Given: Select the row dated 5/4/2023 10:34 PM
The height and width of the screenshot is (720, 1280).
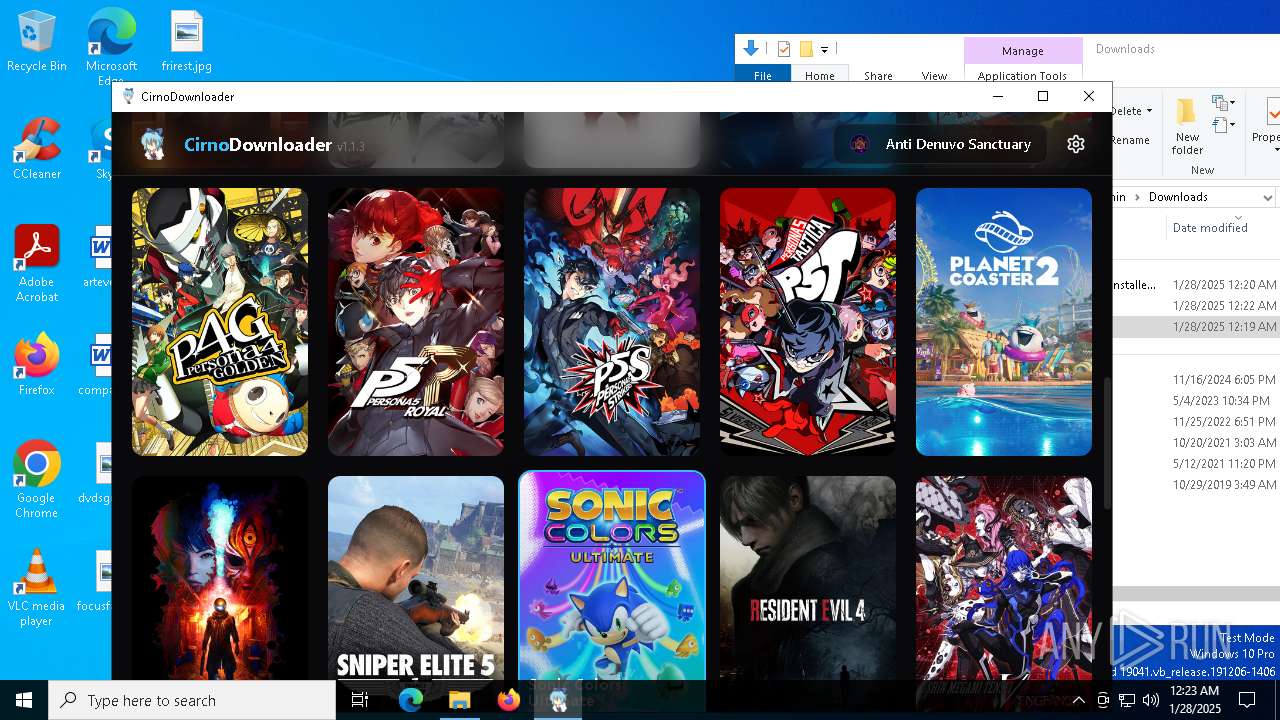Looking at the screenshot, I should click(x=1196, y=401).
